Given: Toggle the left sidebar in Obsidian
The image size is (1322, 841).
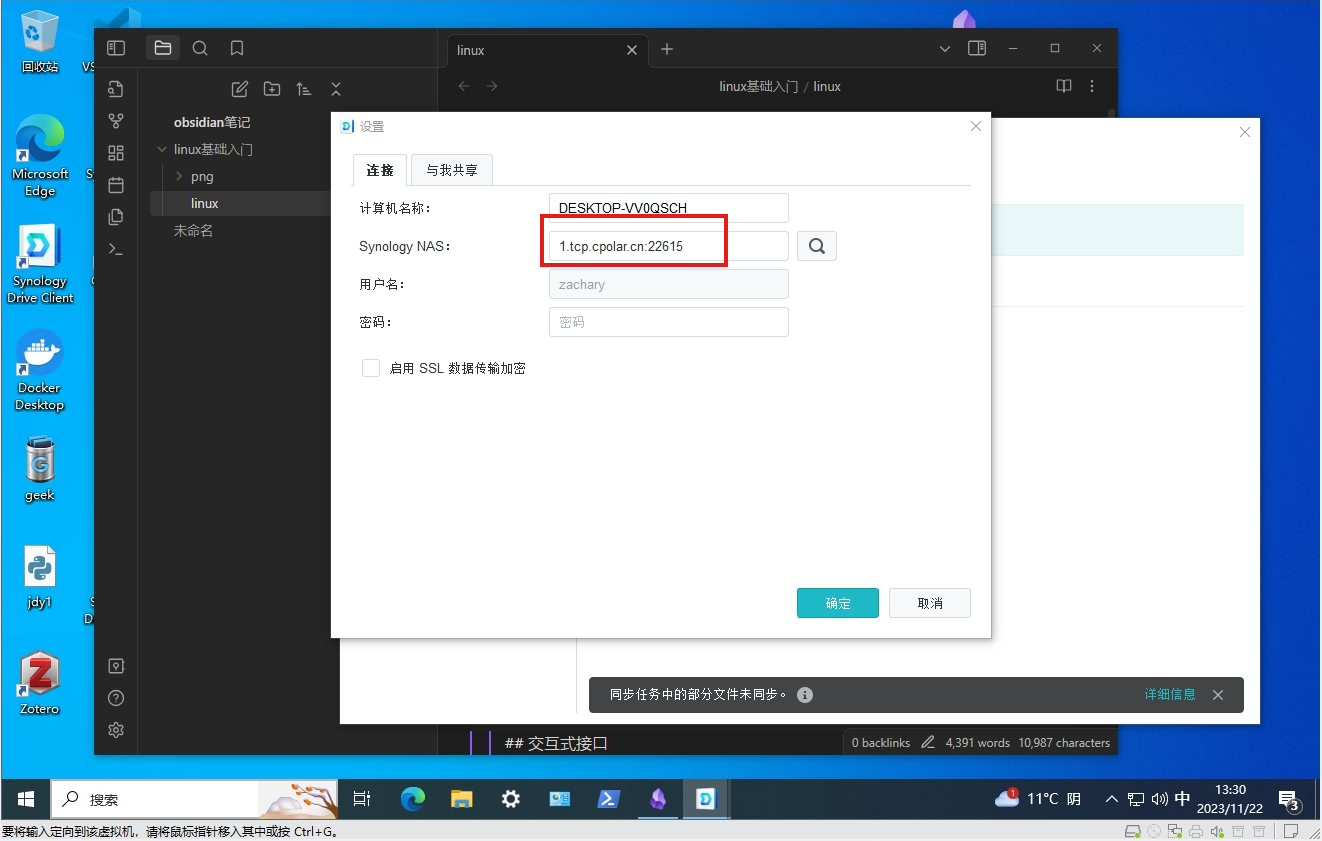Looking at the screenshot, I should (x=116, y=48).
